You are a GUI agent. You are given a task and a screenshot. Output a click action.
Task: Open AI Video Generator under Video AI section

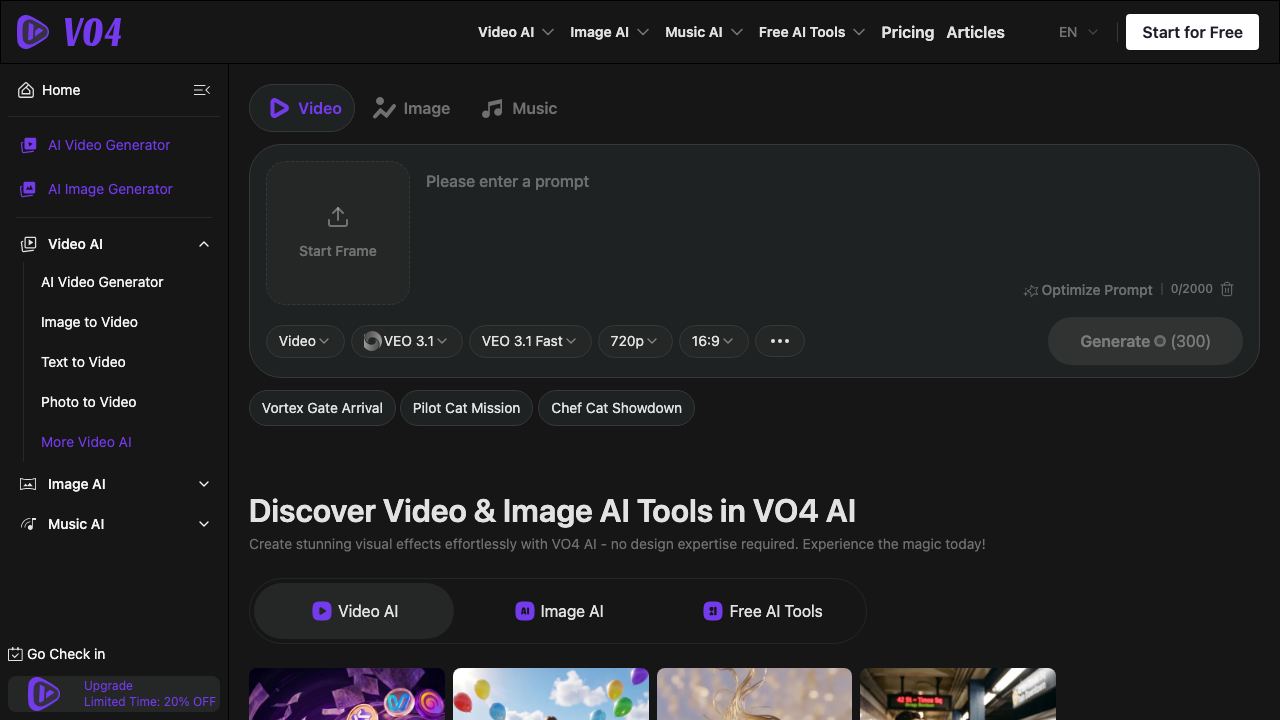[102, 282]
